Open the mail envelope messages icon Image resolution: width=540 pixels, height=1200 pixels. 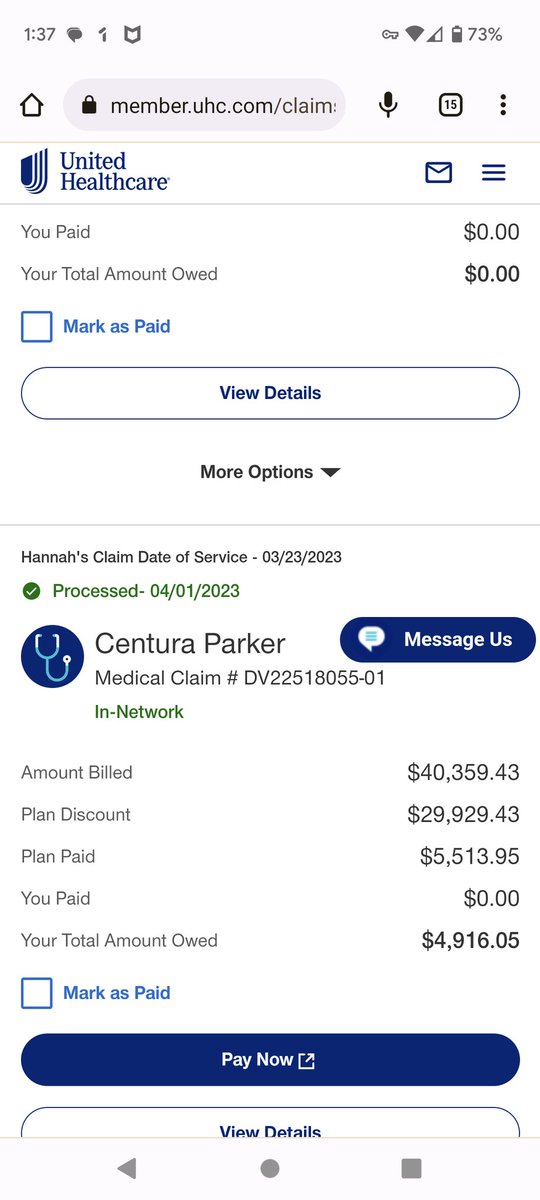tap(439, 173)
